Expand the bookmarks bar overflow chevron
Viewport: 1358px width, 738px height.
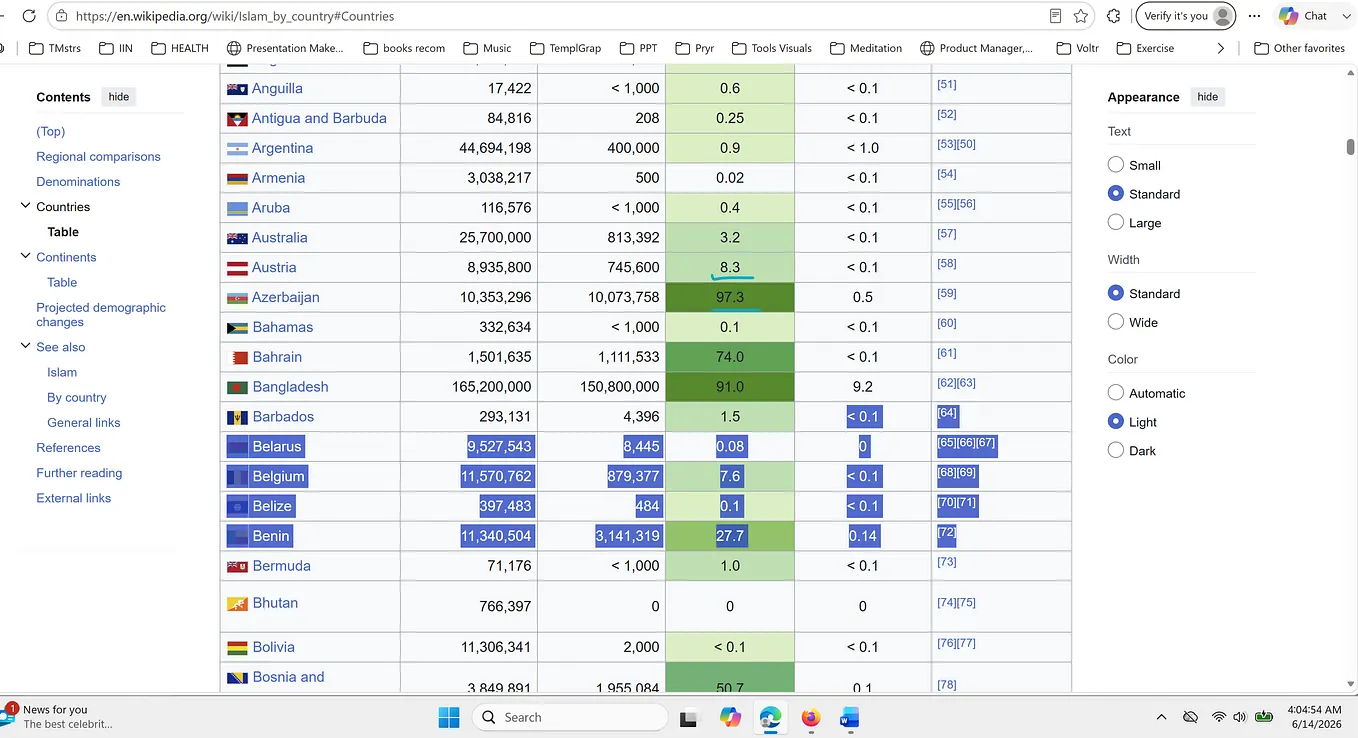[1221, 48]
